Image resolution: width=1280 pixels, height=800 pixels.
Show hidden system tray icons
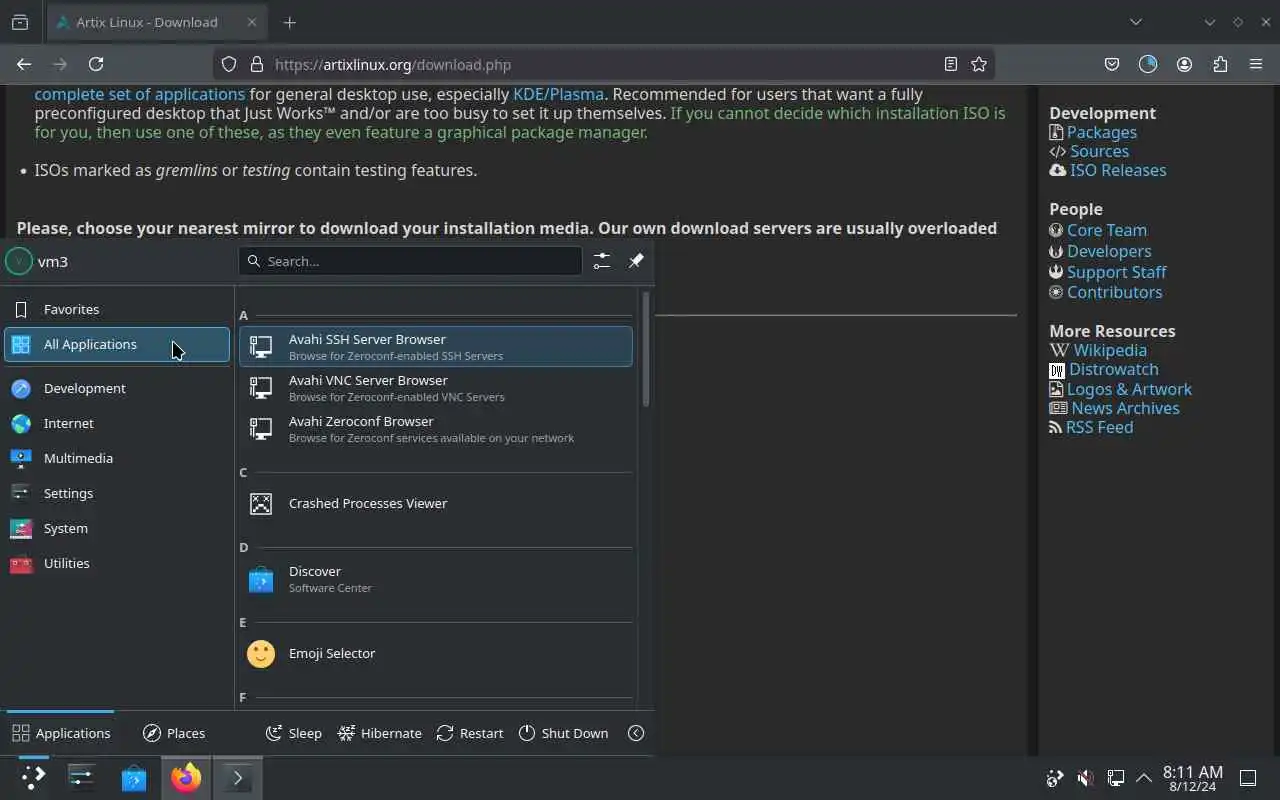tap(1144, 778)
